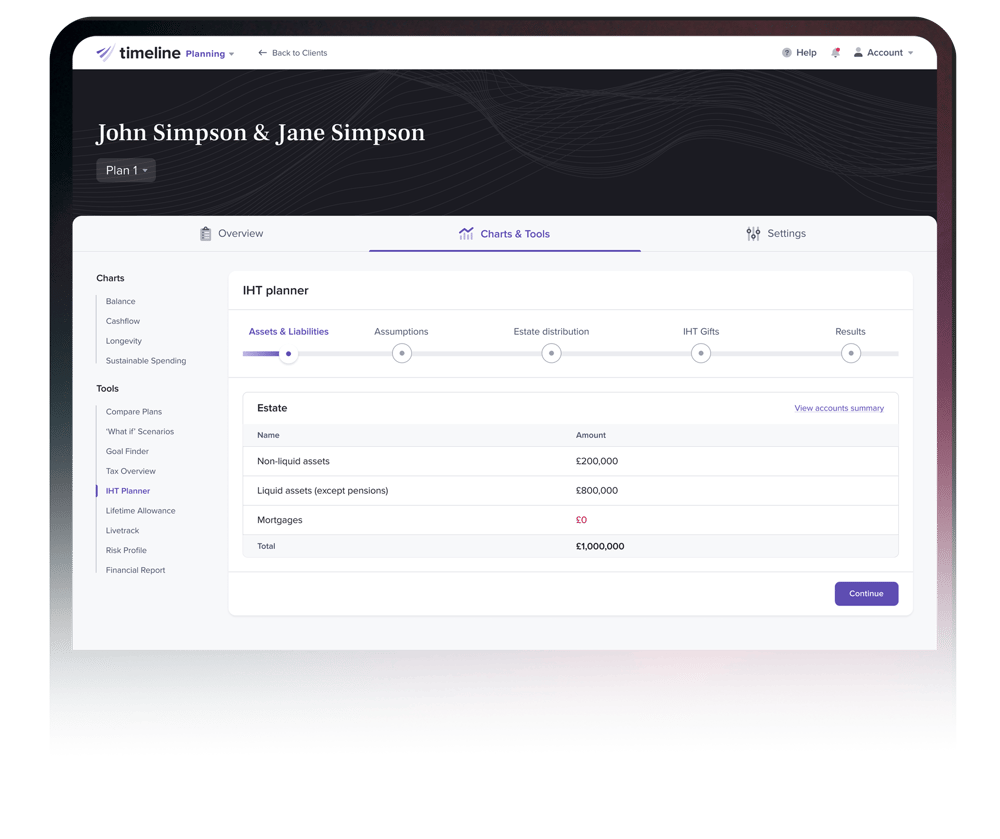
Task: Click the Settings sliders icon
Action: (753, 233)
